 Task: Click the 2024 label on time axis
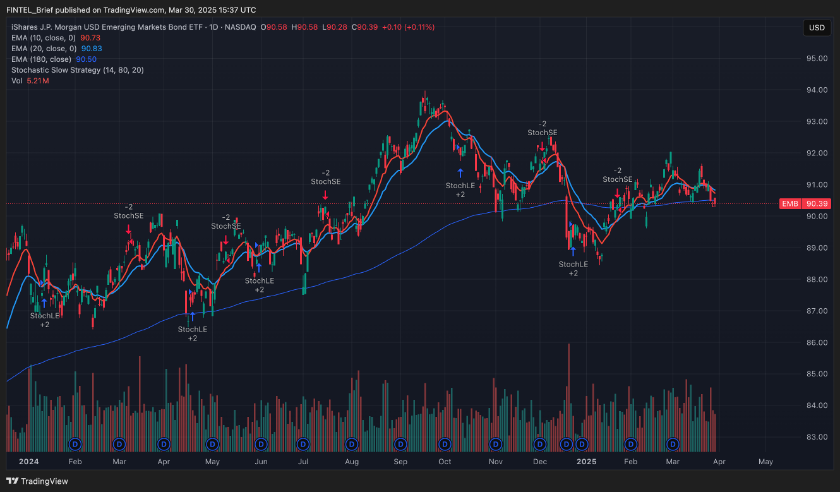tap(28, 461)
